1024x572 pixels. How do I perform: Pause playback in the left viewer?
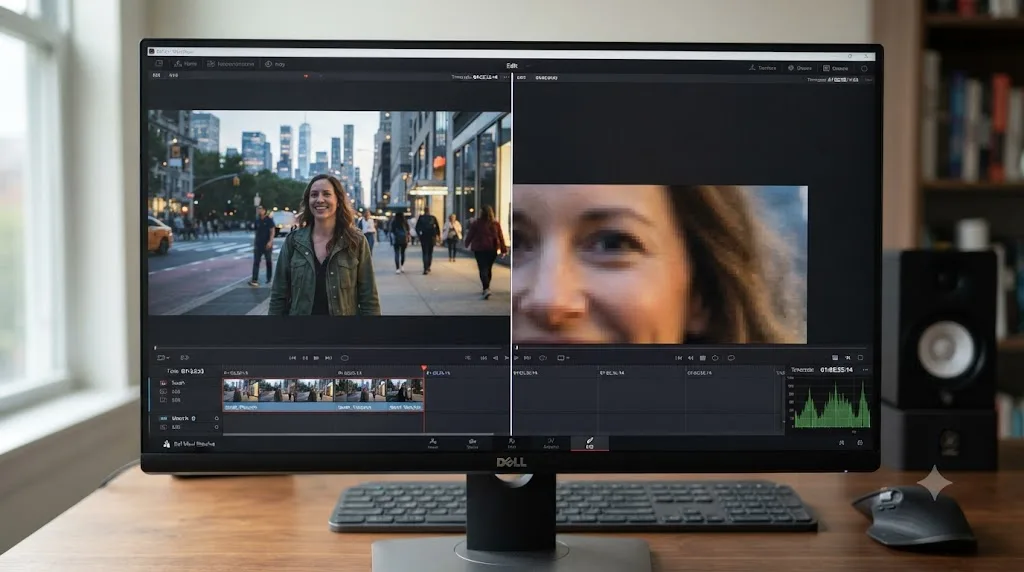point(305,358)
